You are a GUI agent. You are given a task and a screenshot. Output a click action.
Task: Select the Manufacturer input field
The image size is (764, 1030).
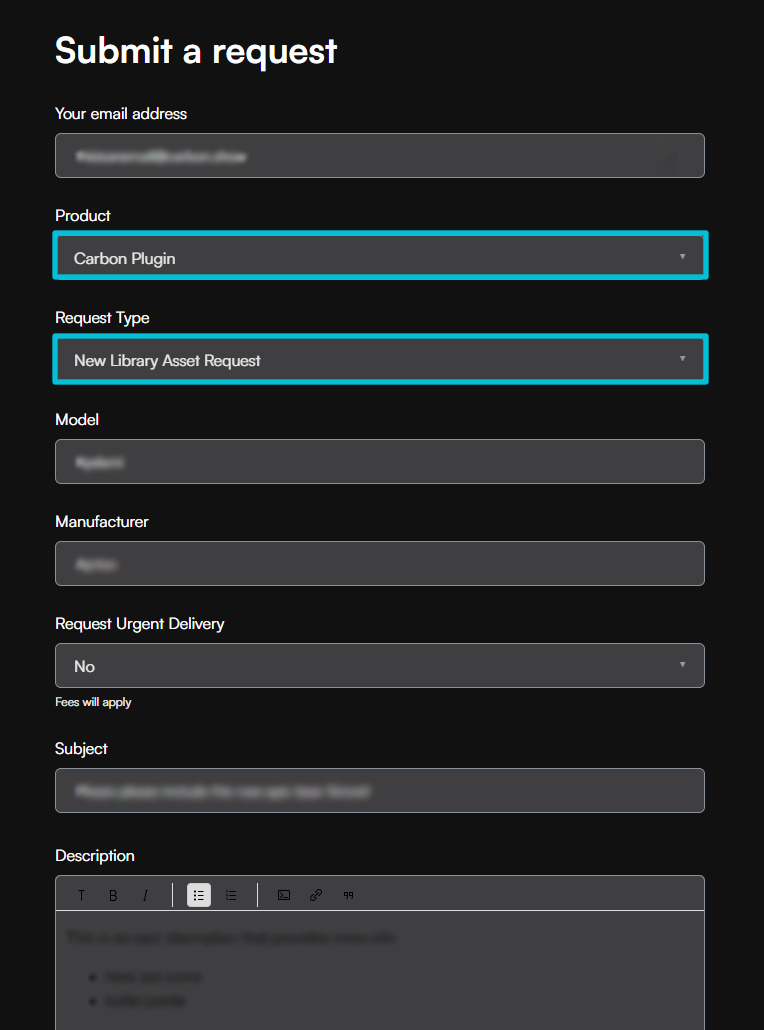380,564
